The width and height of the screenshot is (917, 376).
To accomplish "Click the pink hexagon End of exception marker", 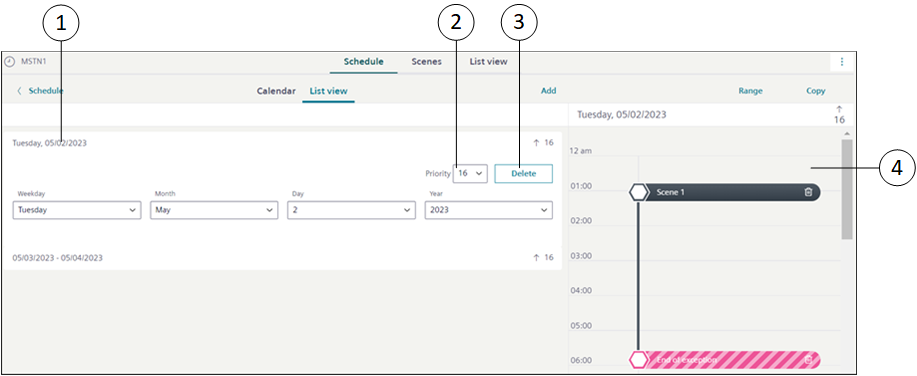I will (638, 360).
